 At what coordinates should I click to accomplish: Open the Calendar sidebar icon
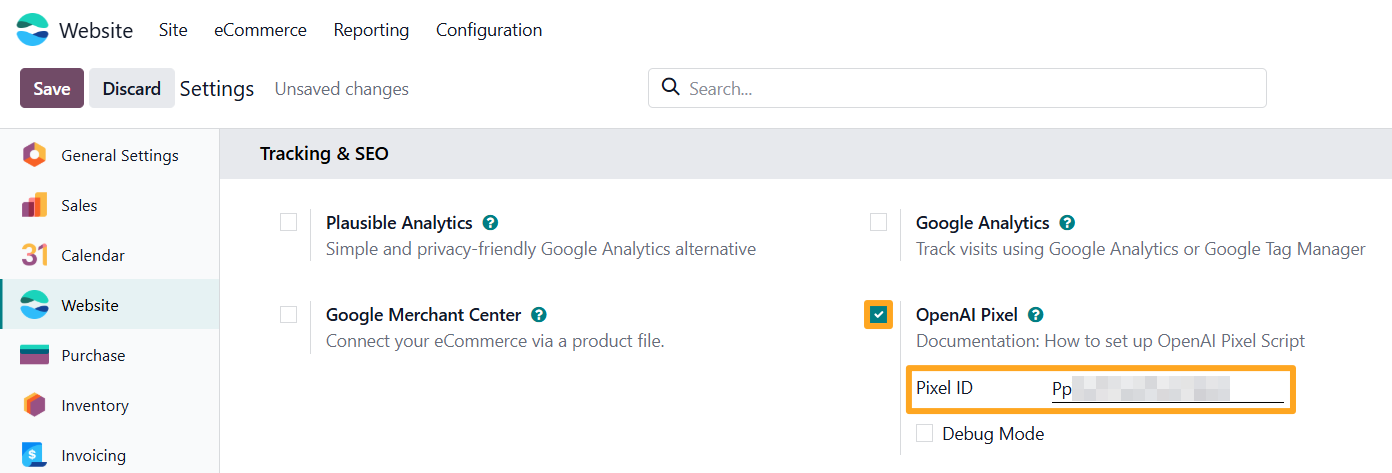34,255
